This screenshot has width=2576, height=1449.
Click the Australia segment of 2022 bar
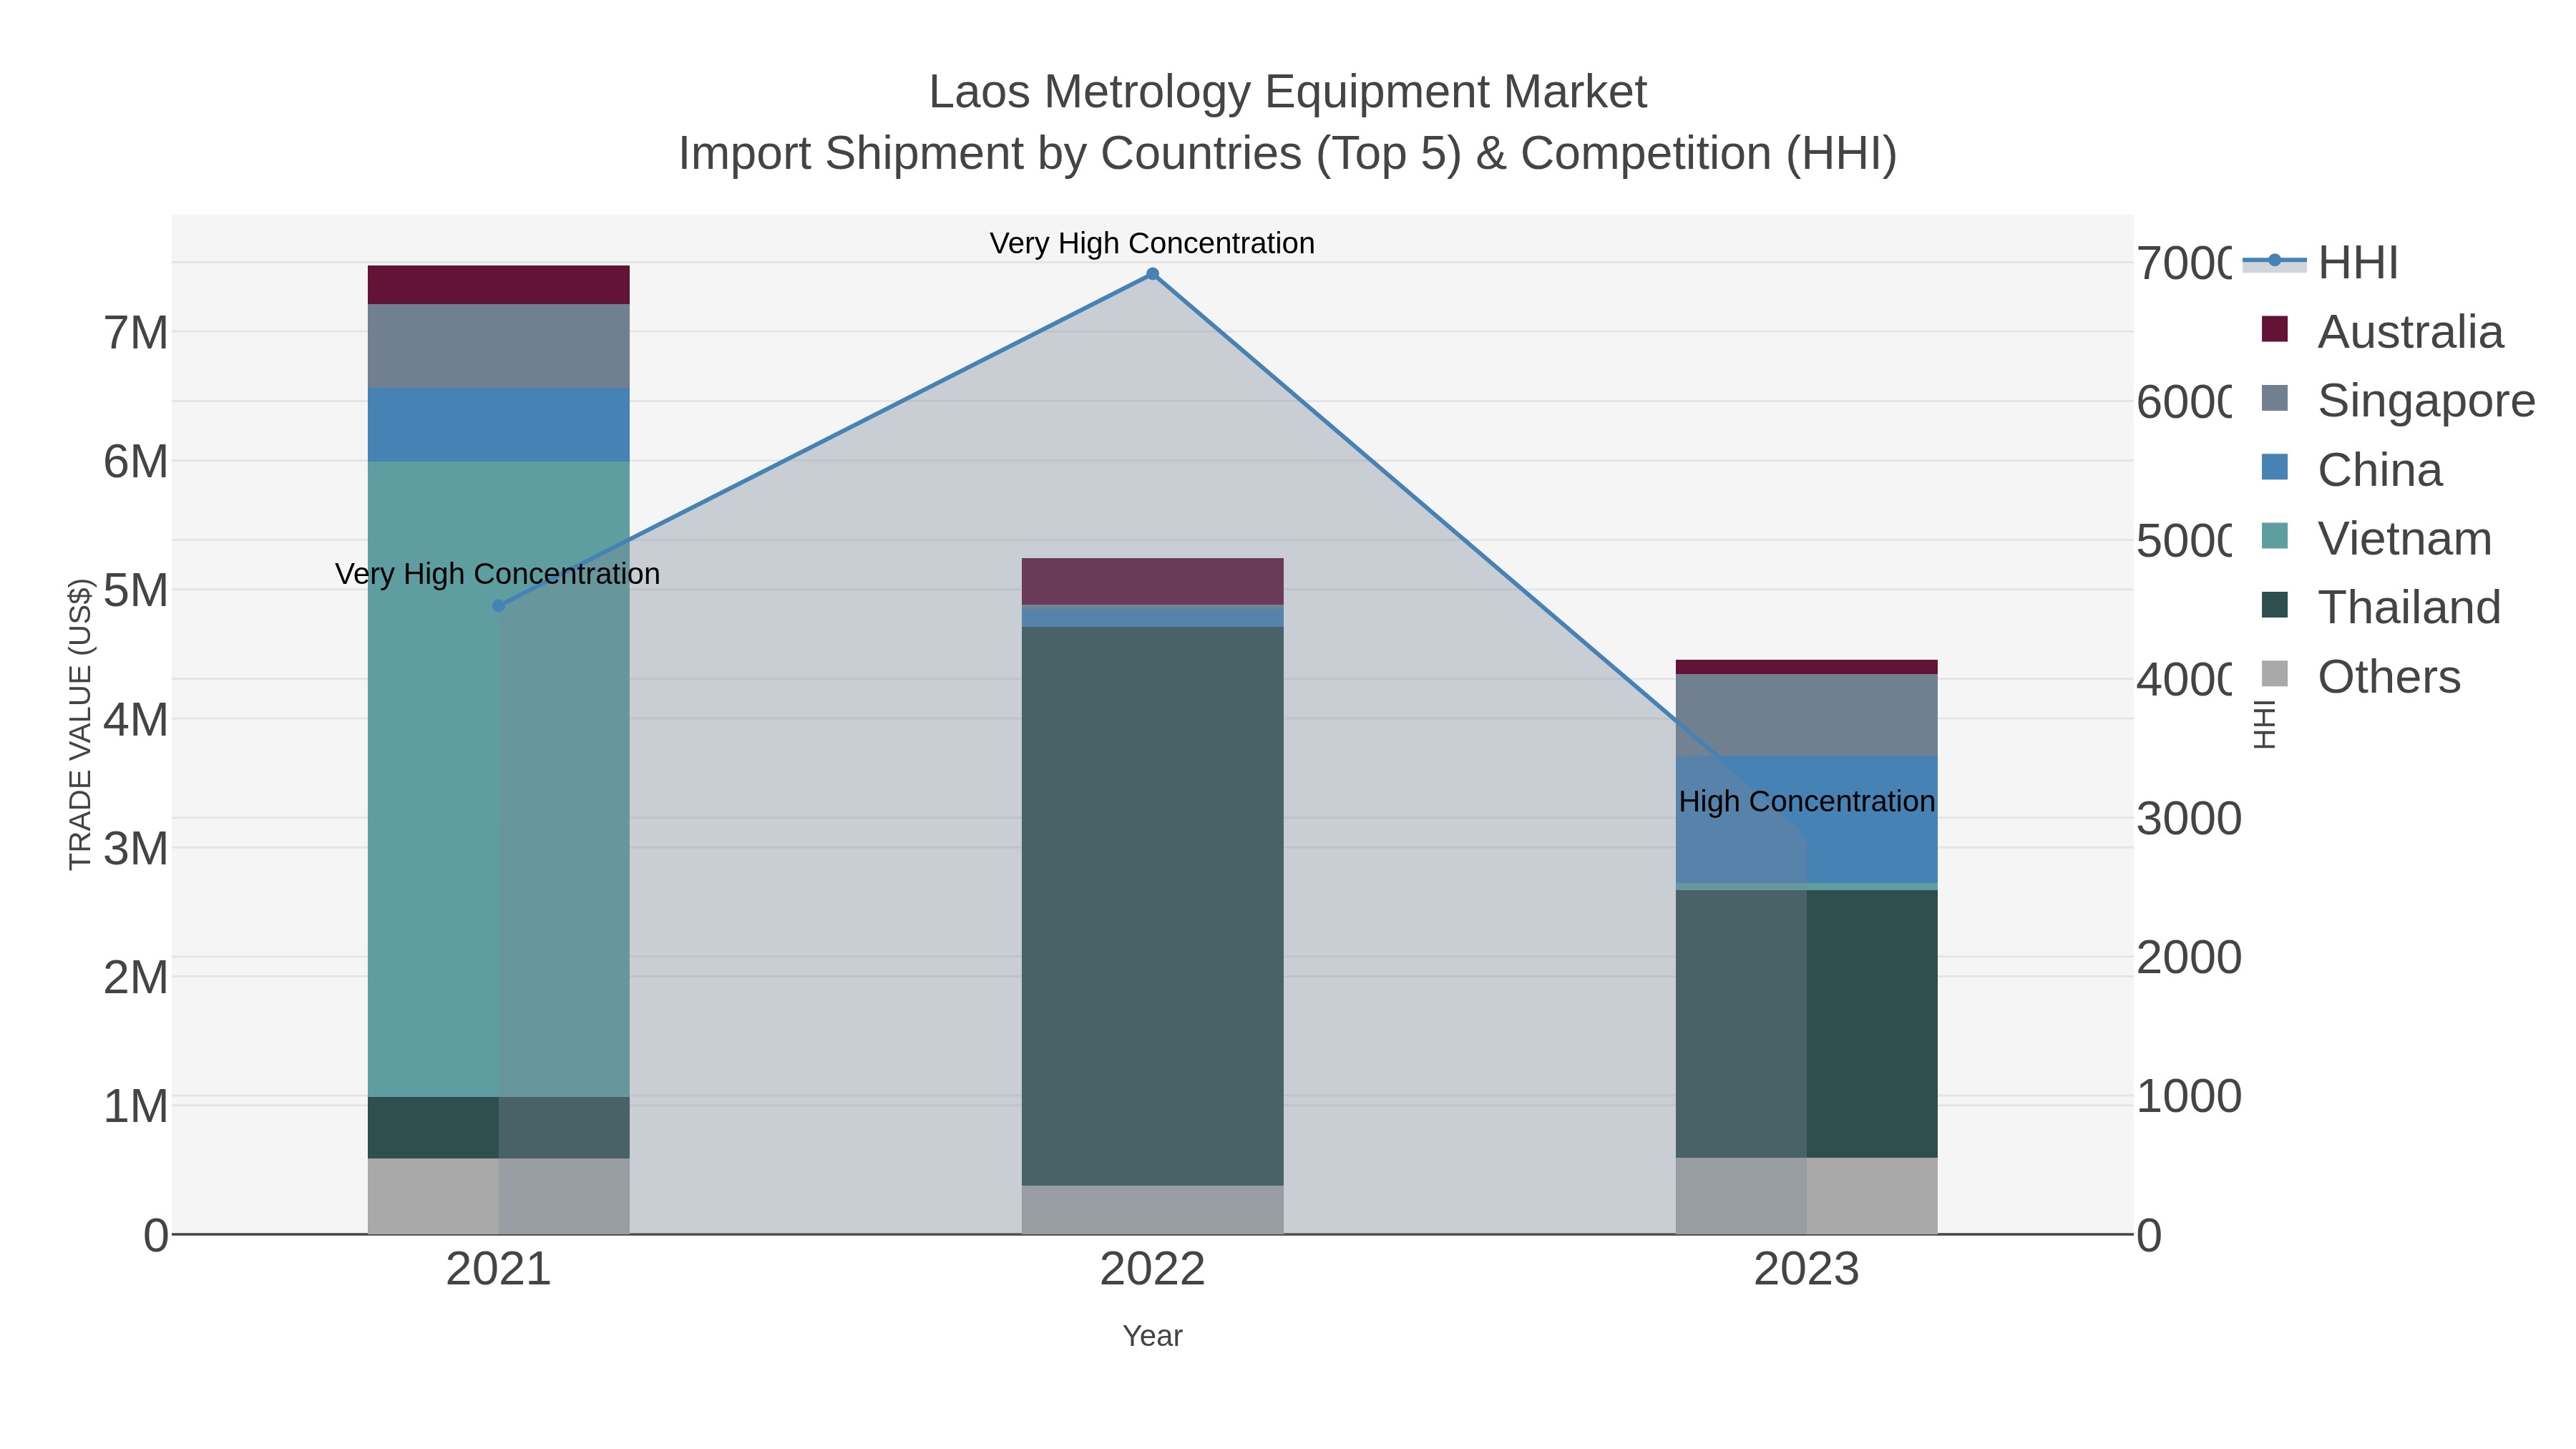tap(1152, 581)
